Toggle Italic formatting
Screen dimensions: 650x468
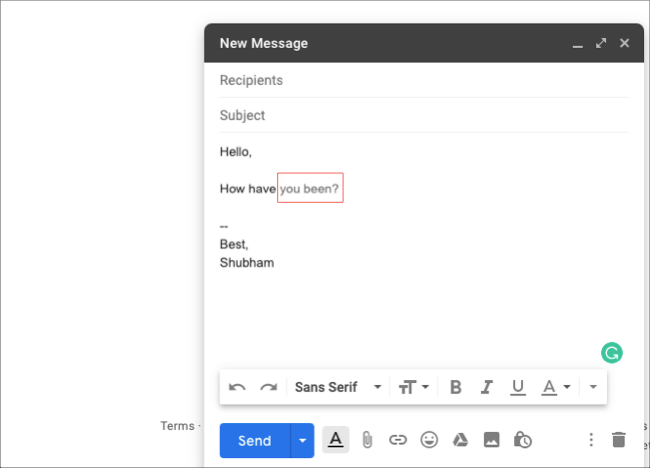486,387
